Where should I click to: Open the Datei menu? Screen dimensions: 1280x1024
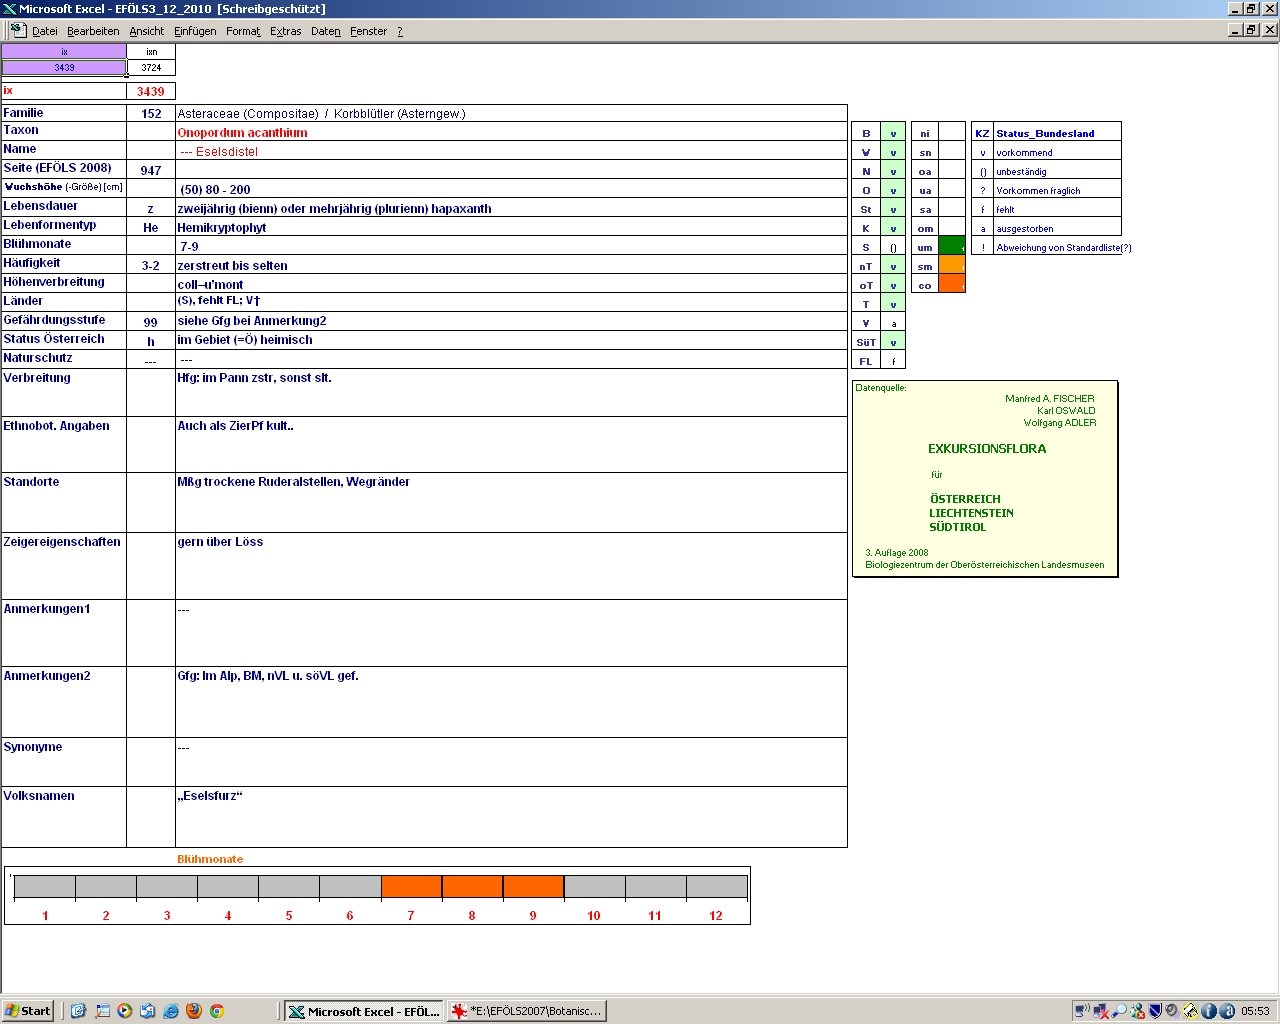click(44, 31)
